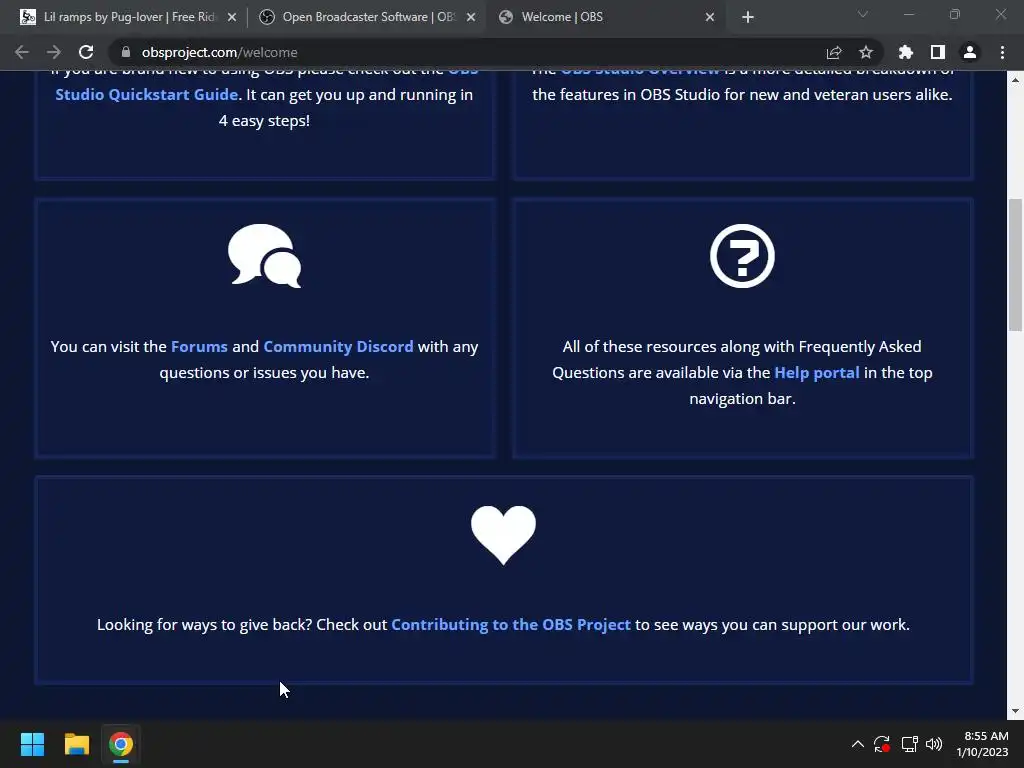Open Chrome three-dot menu

(x=1002, y=52)
